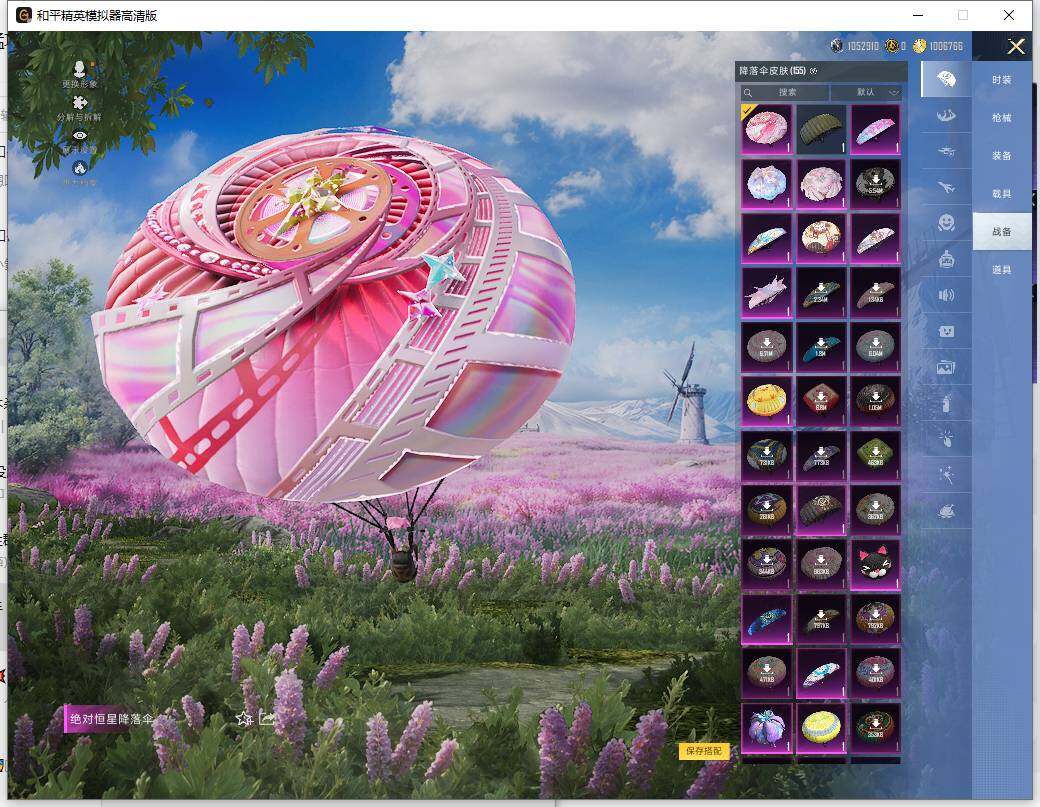Select the parachute skin category icon
Screen dimensions: 1040x807
click(946, 78)
